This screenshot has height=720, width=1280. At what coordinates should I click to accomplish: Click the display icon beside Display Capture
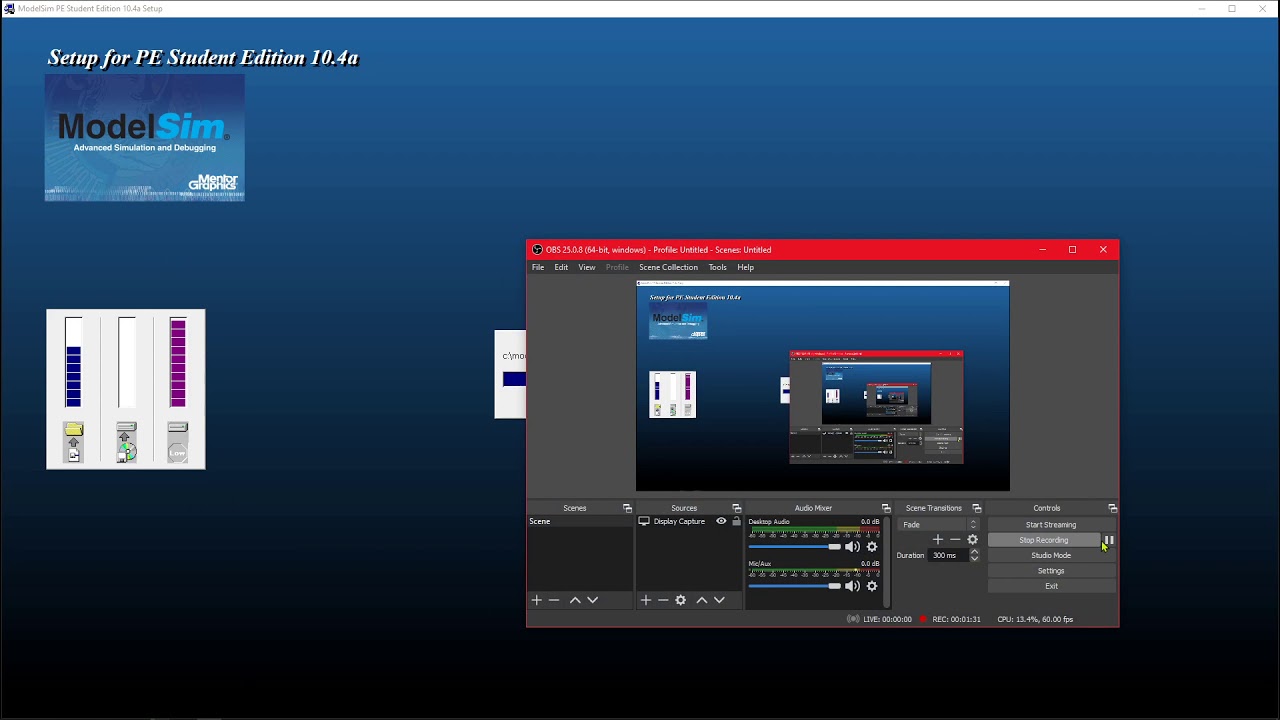click(644, 521)
